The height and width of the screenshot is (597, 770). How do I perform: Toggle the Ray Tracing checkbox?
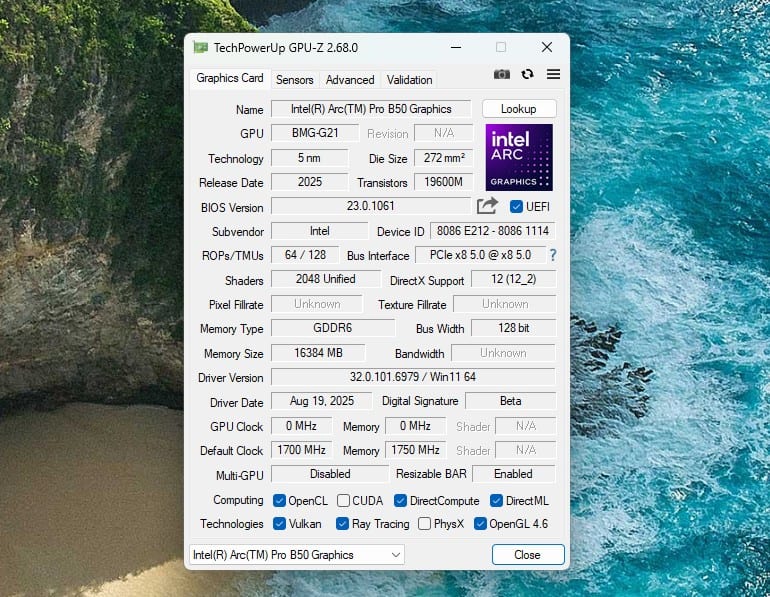342,523
